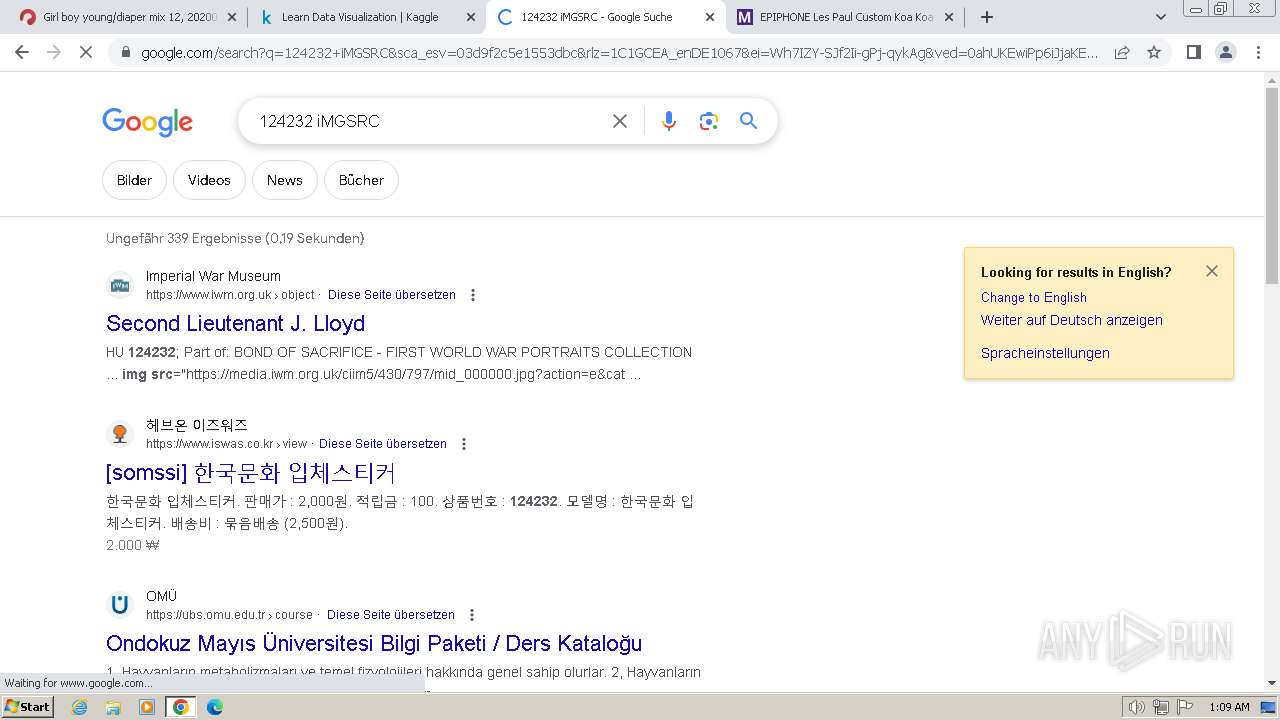Open [somssi] Korean sticker result
The height and width of the screenshot is (720, 1280).
click(251, 472)
